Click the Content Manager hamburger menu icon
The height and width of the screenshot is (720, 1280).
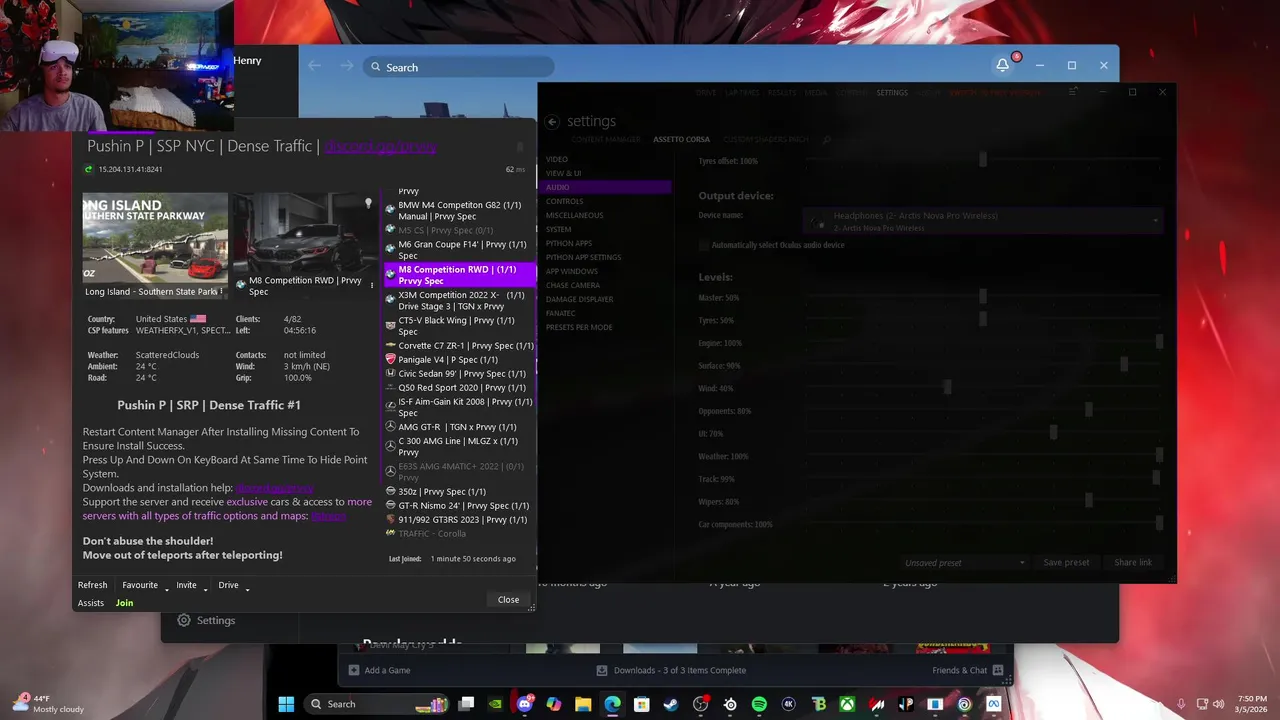point(1073,92)
